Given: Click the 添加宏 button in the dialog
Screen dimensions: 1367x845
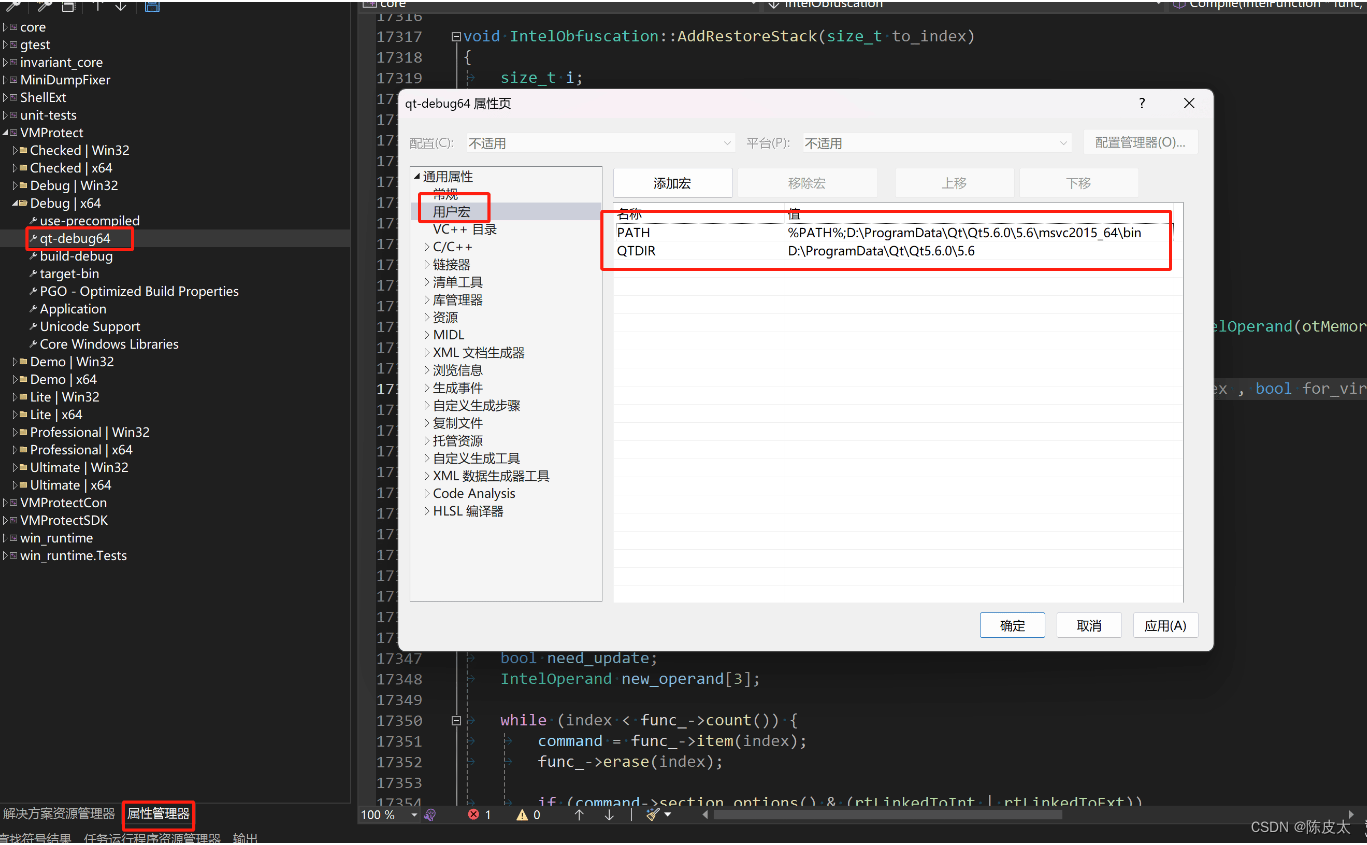Looking at the screenshot, I should (672, 183).
